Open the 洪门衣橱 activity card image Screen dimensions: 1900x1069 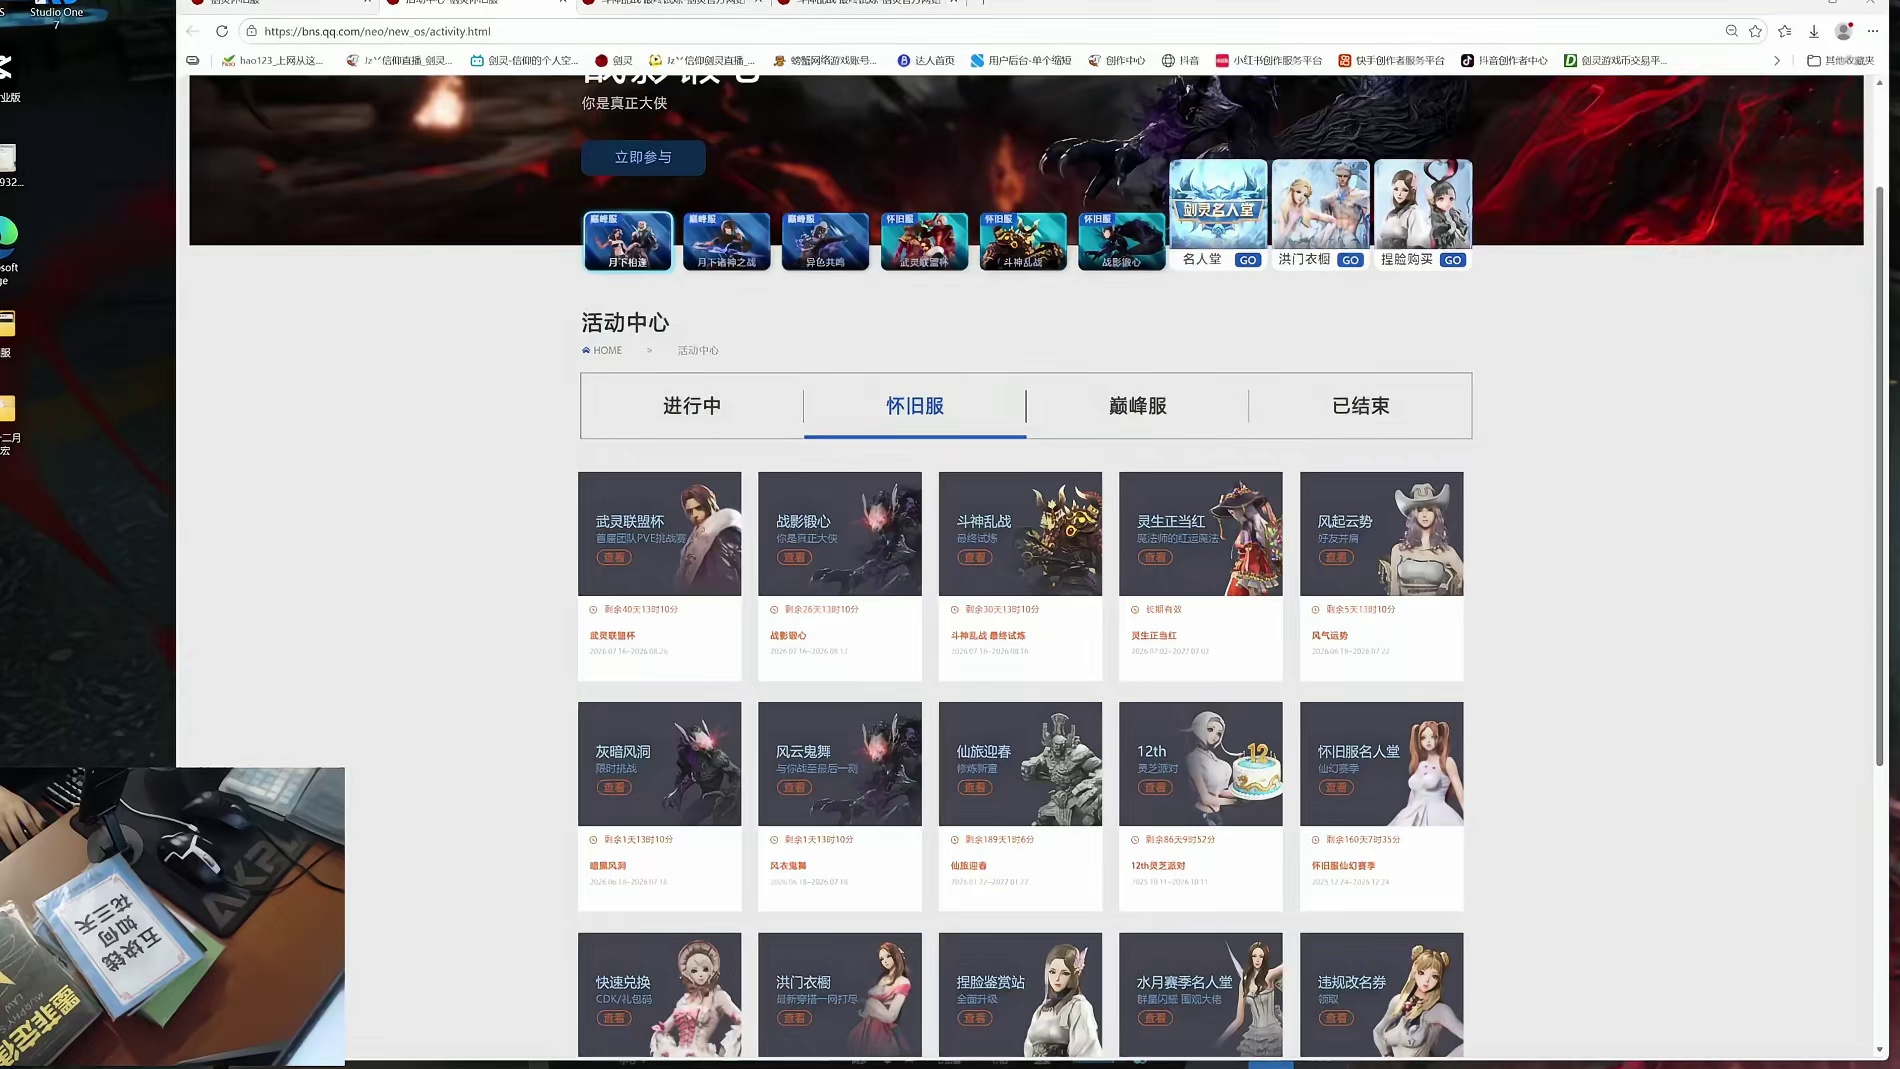840,994
